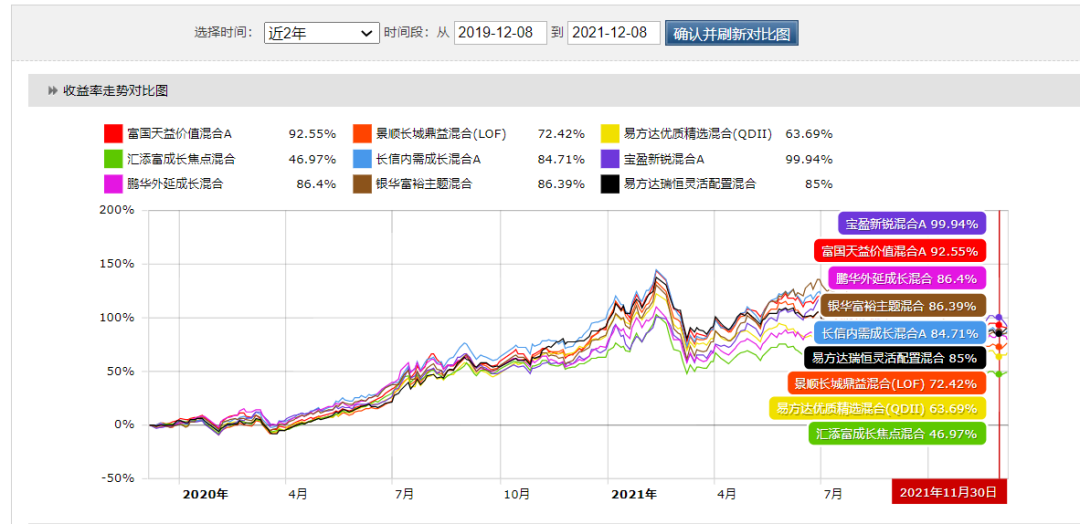Click the 85% return value in legend

click(x=820, y=184)
